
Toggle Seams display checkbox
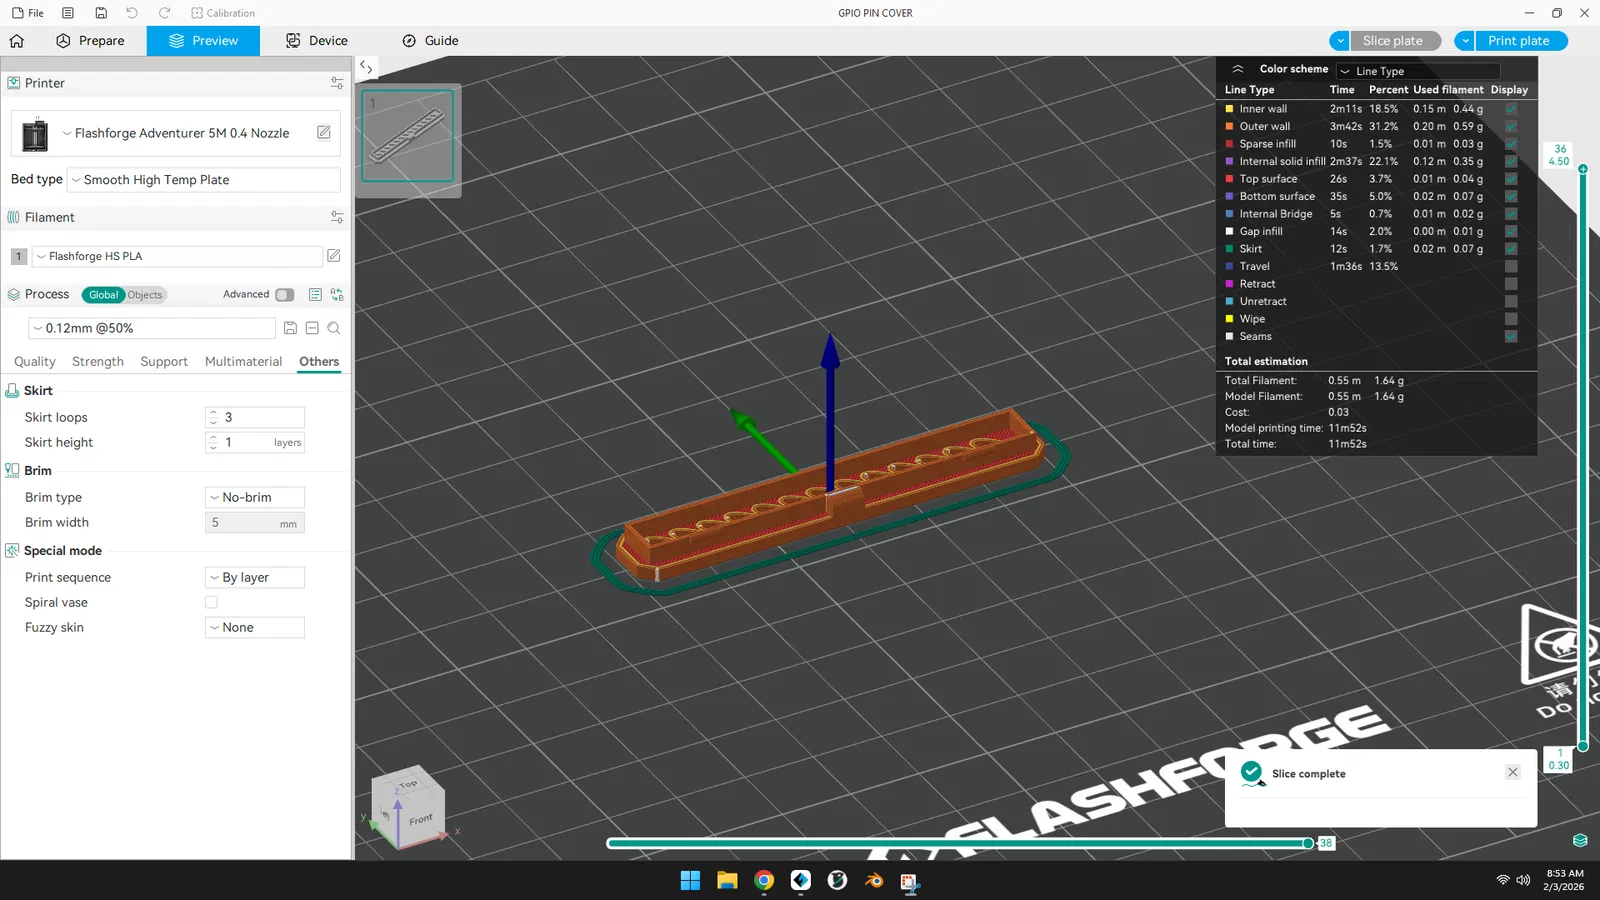coord(1511,337)
